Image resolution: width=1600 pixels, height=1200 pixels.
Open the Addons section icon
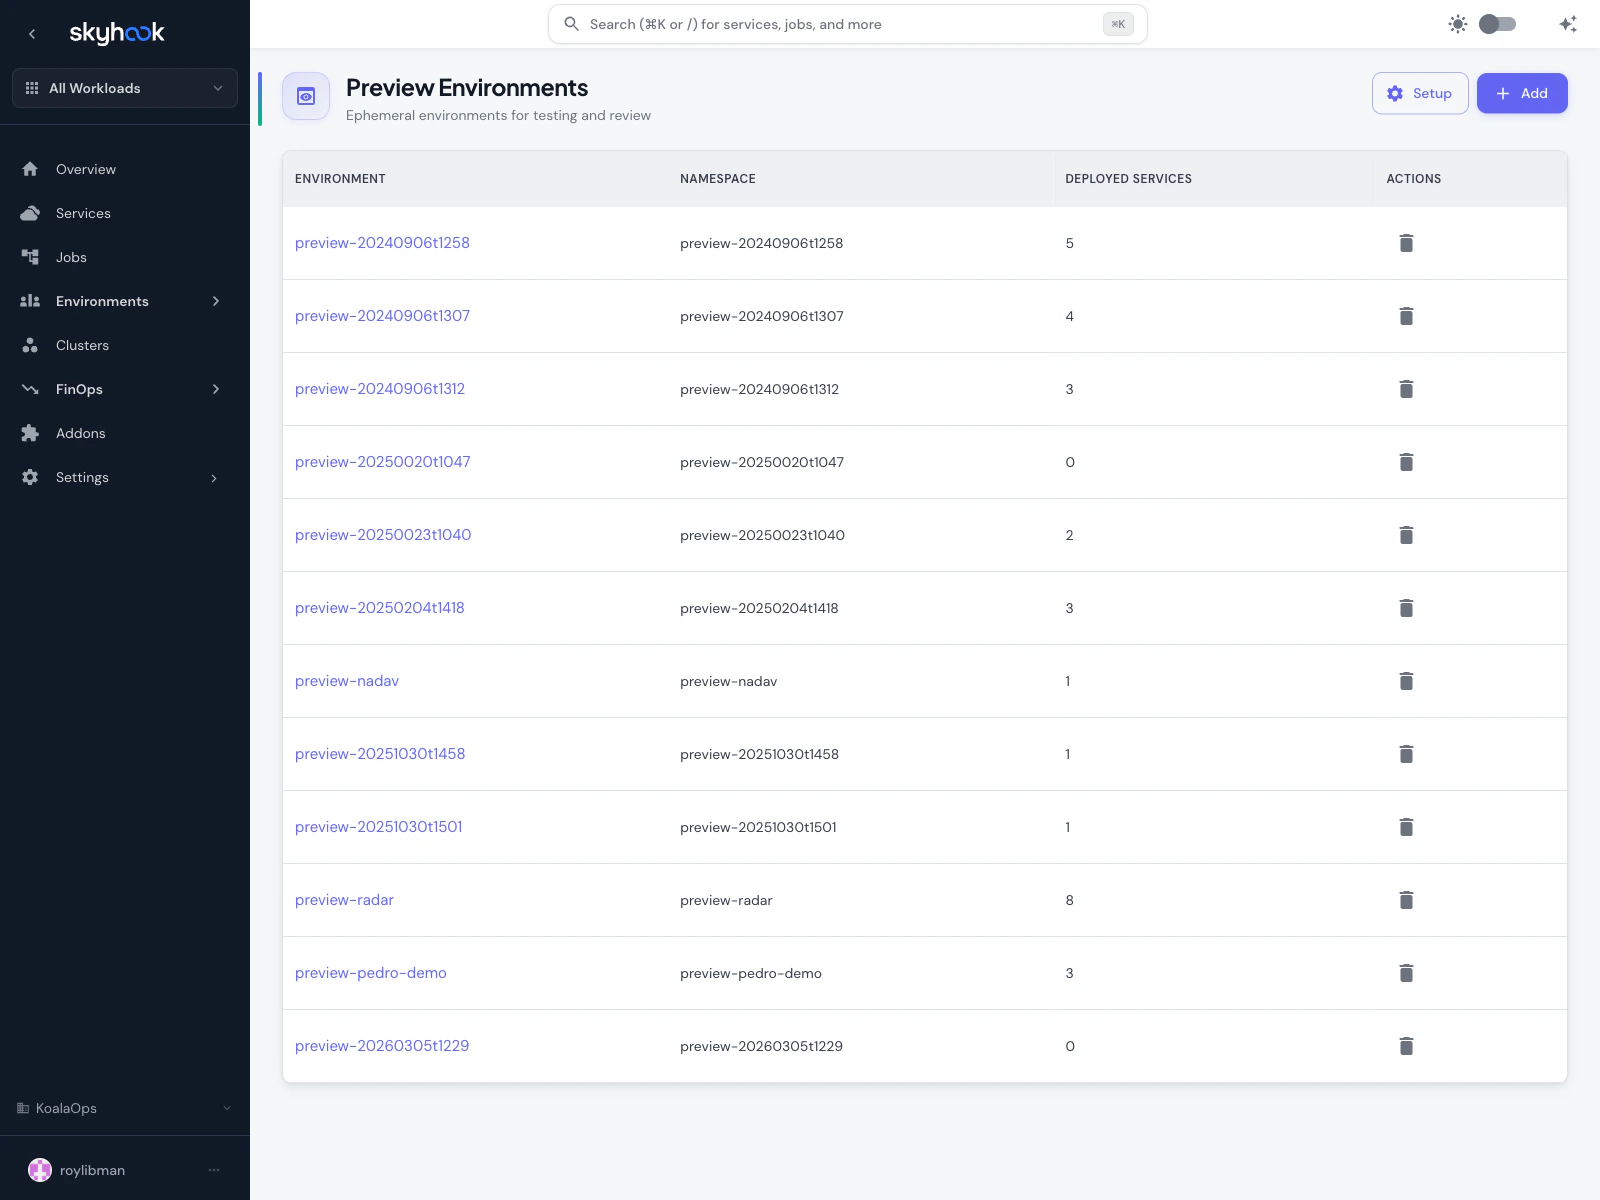pyautogui.click(x=30, y=433)
